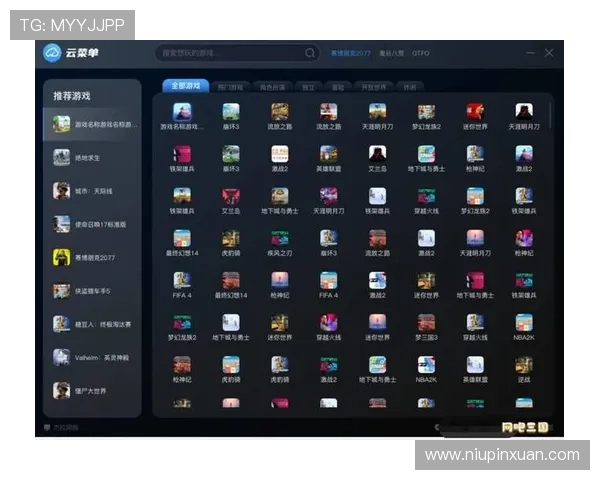
Task: Switch to the 全部游戏 tab
Action: click(186, 87)
